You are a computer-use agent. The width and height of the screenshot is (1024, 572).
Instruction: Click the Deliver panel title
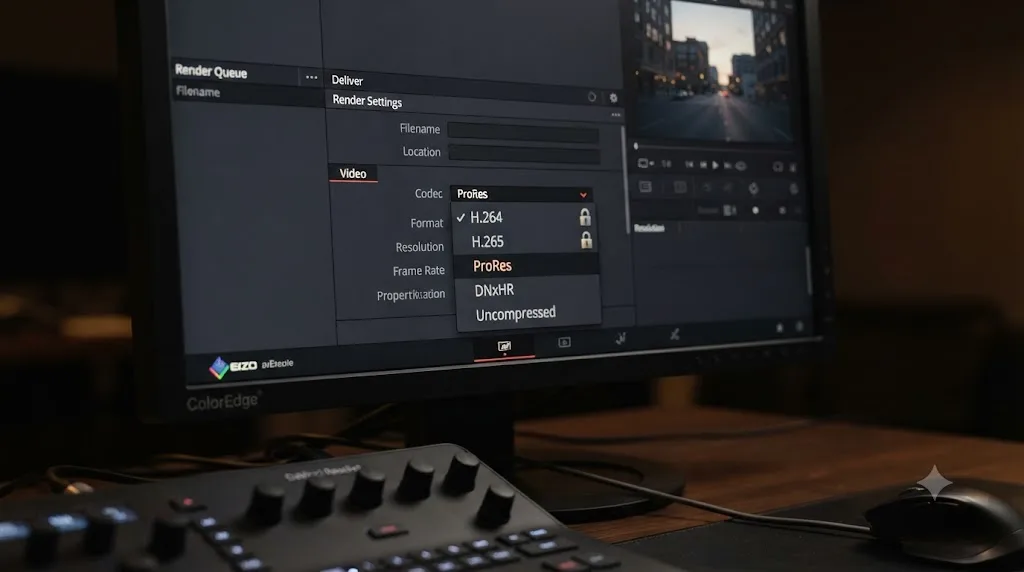347,80
